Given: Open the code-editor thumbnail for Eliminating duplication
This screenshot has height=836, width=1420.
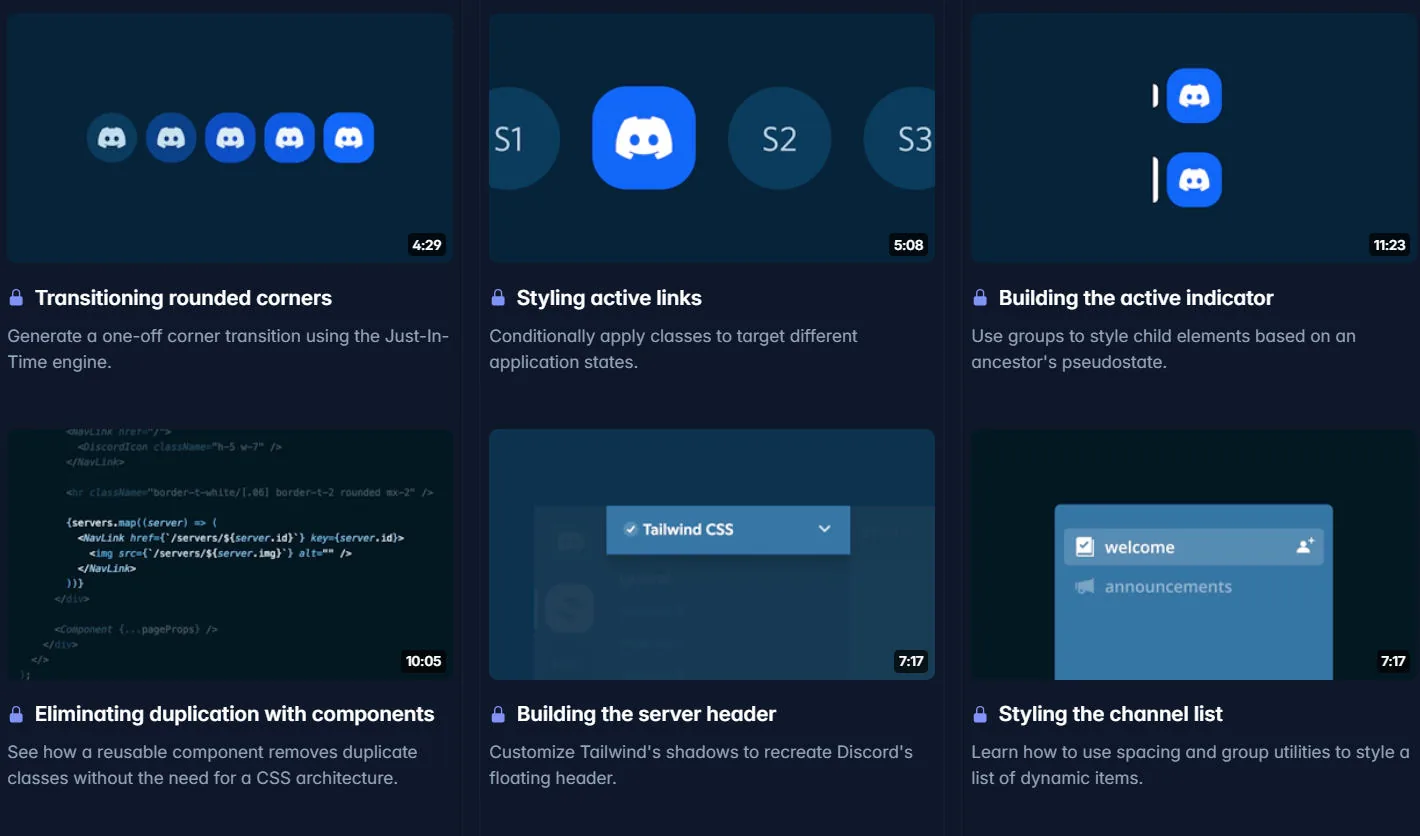Looking at the screenshot, I should click(x=230, y=555).
